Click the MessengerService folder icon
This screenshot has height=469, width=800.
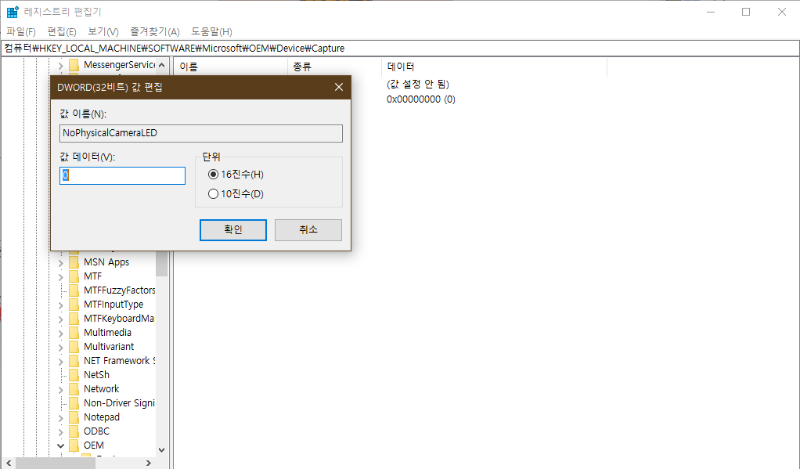(74, 65)
